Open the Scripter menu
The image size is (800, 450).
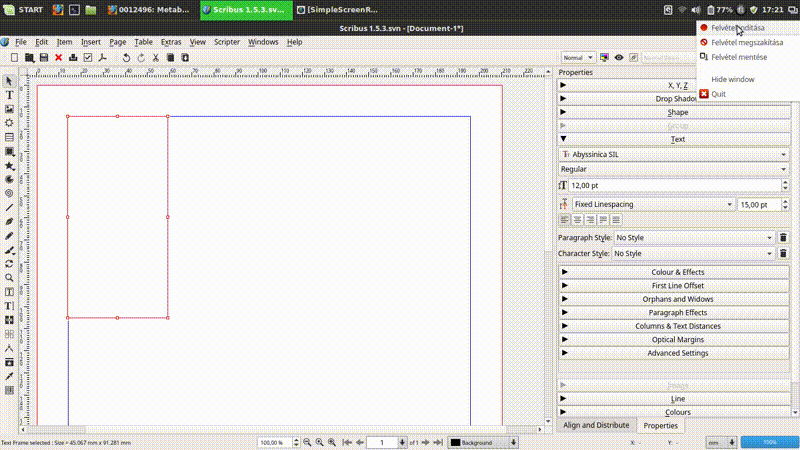click(227, 42)
